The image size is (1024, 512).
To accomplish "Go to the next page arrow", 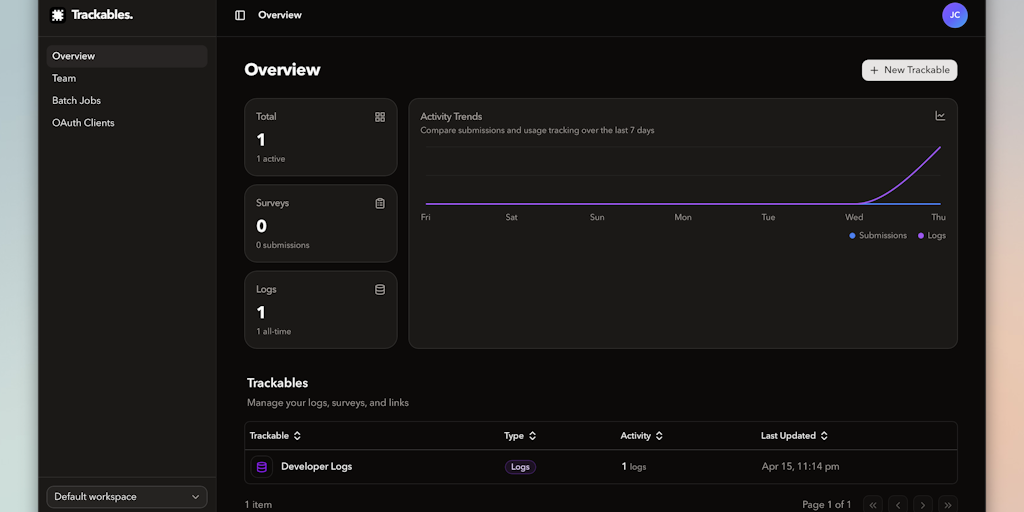I will tap(923, 505).
